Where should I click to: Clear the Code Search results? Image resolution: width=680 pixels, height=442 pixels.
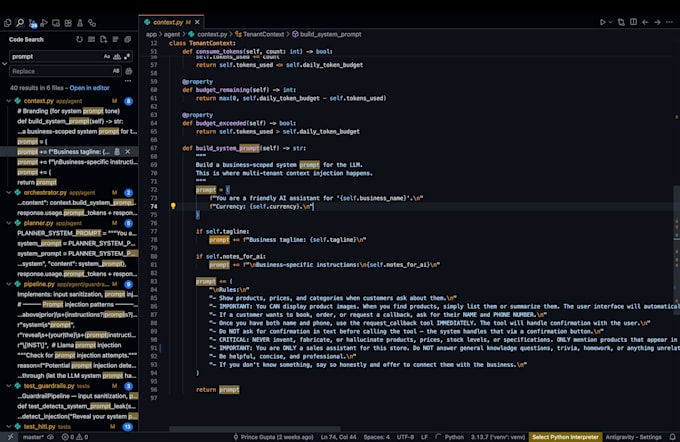91,39
